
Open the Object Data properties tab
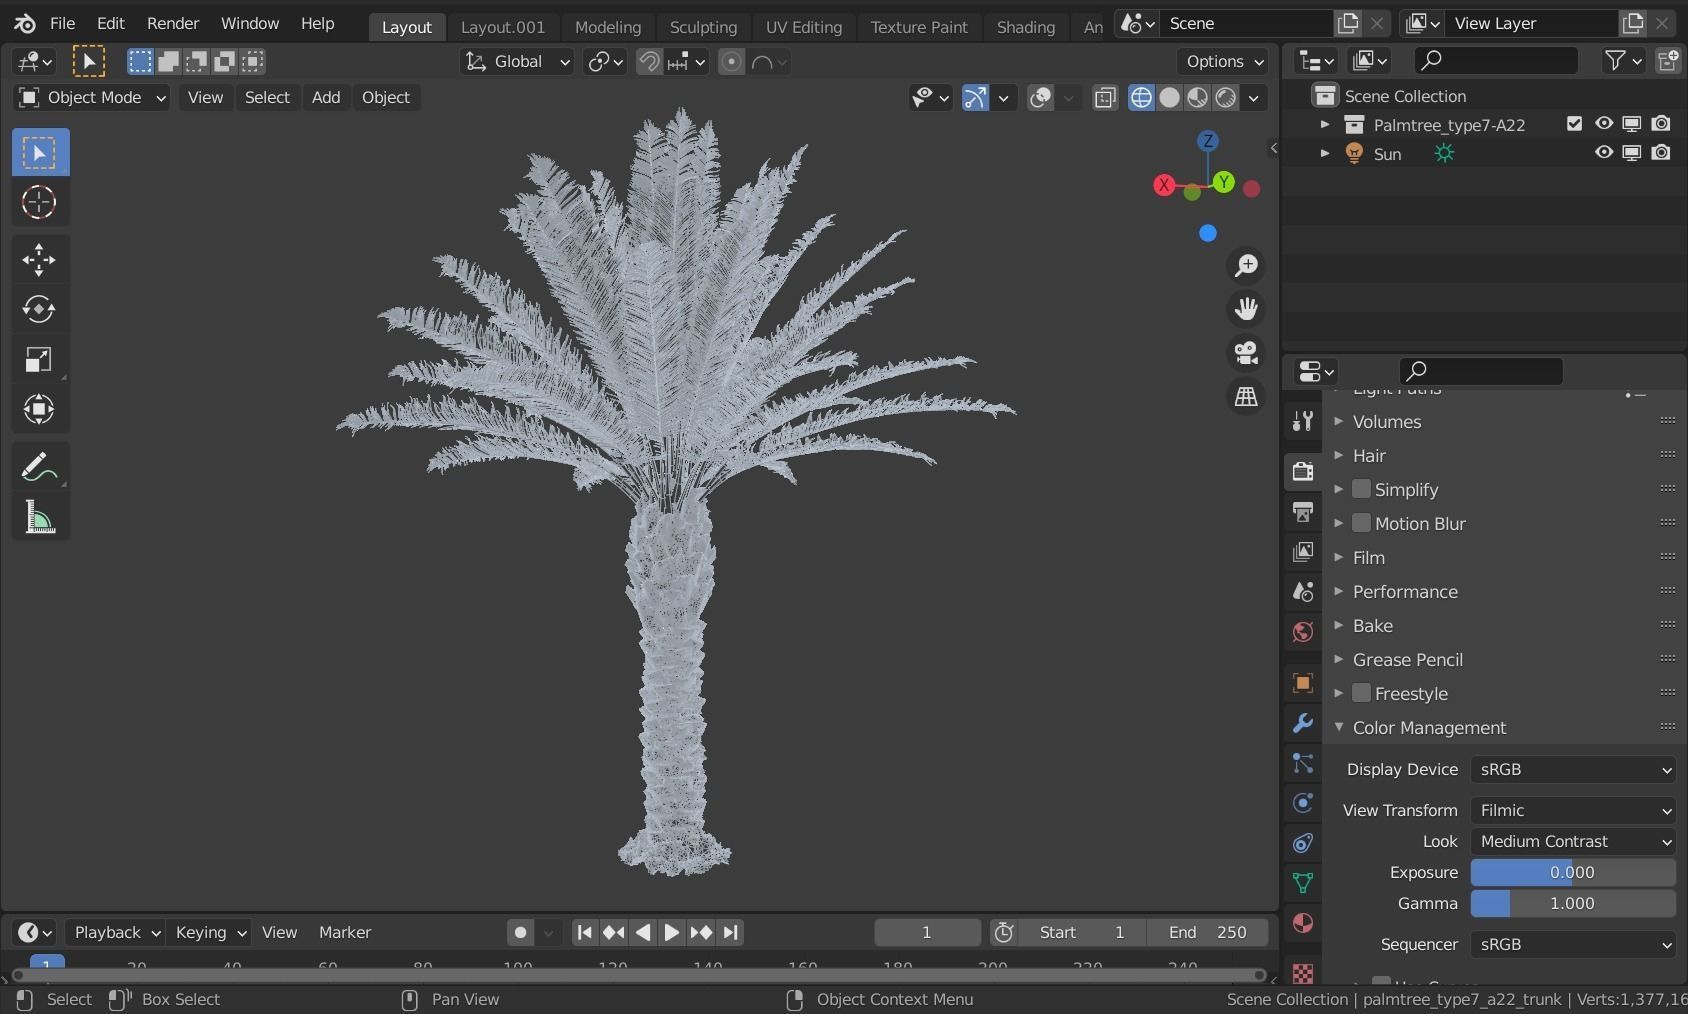(1302, 883)
